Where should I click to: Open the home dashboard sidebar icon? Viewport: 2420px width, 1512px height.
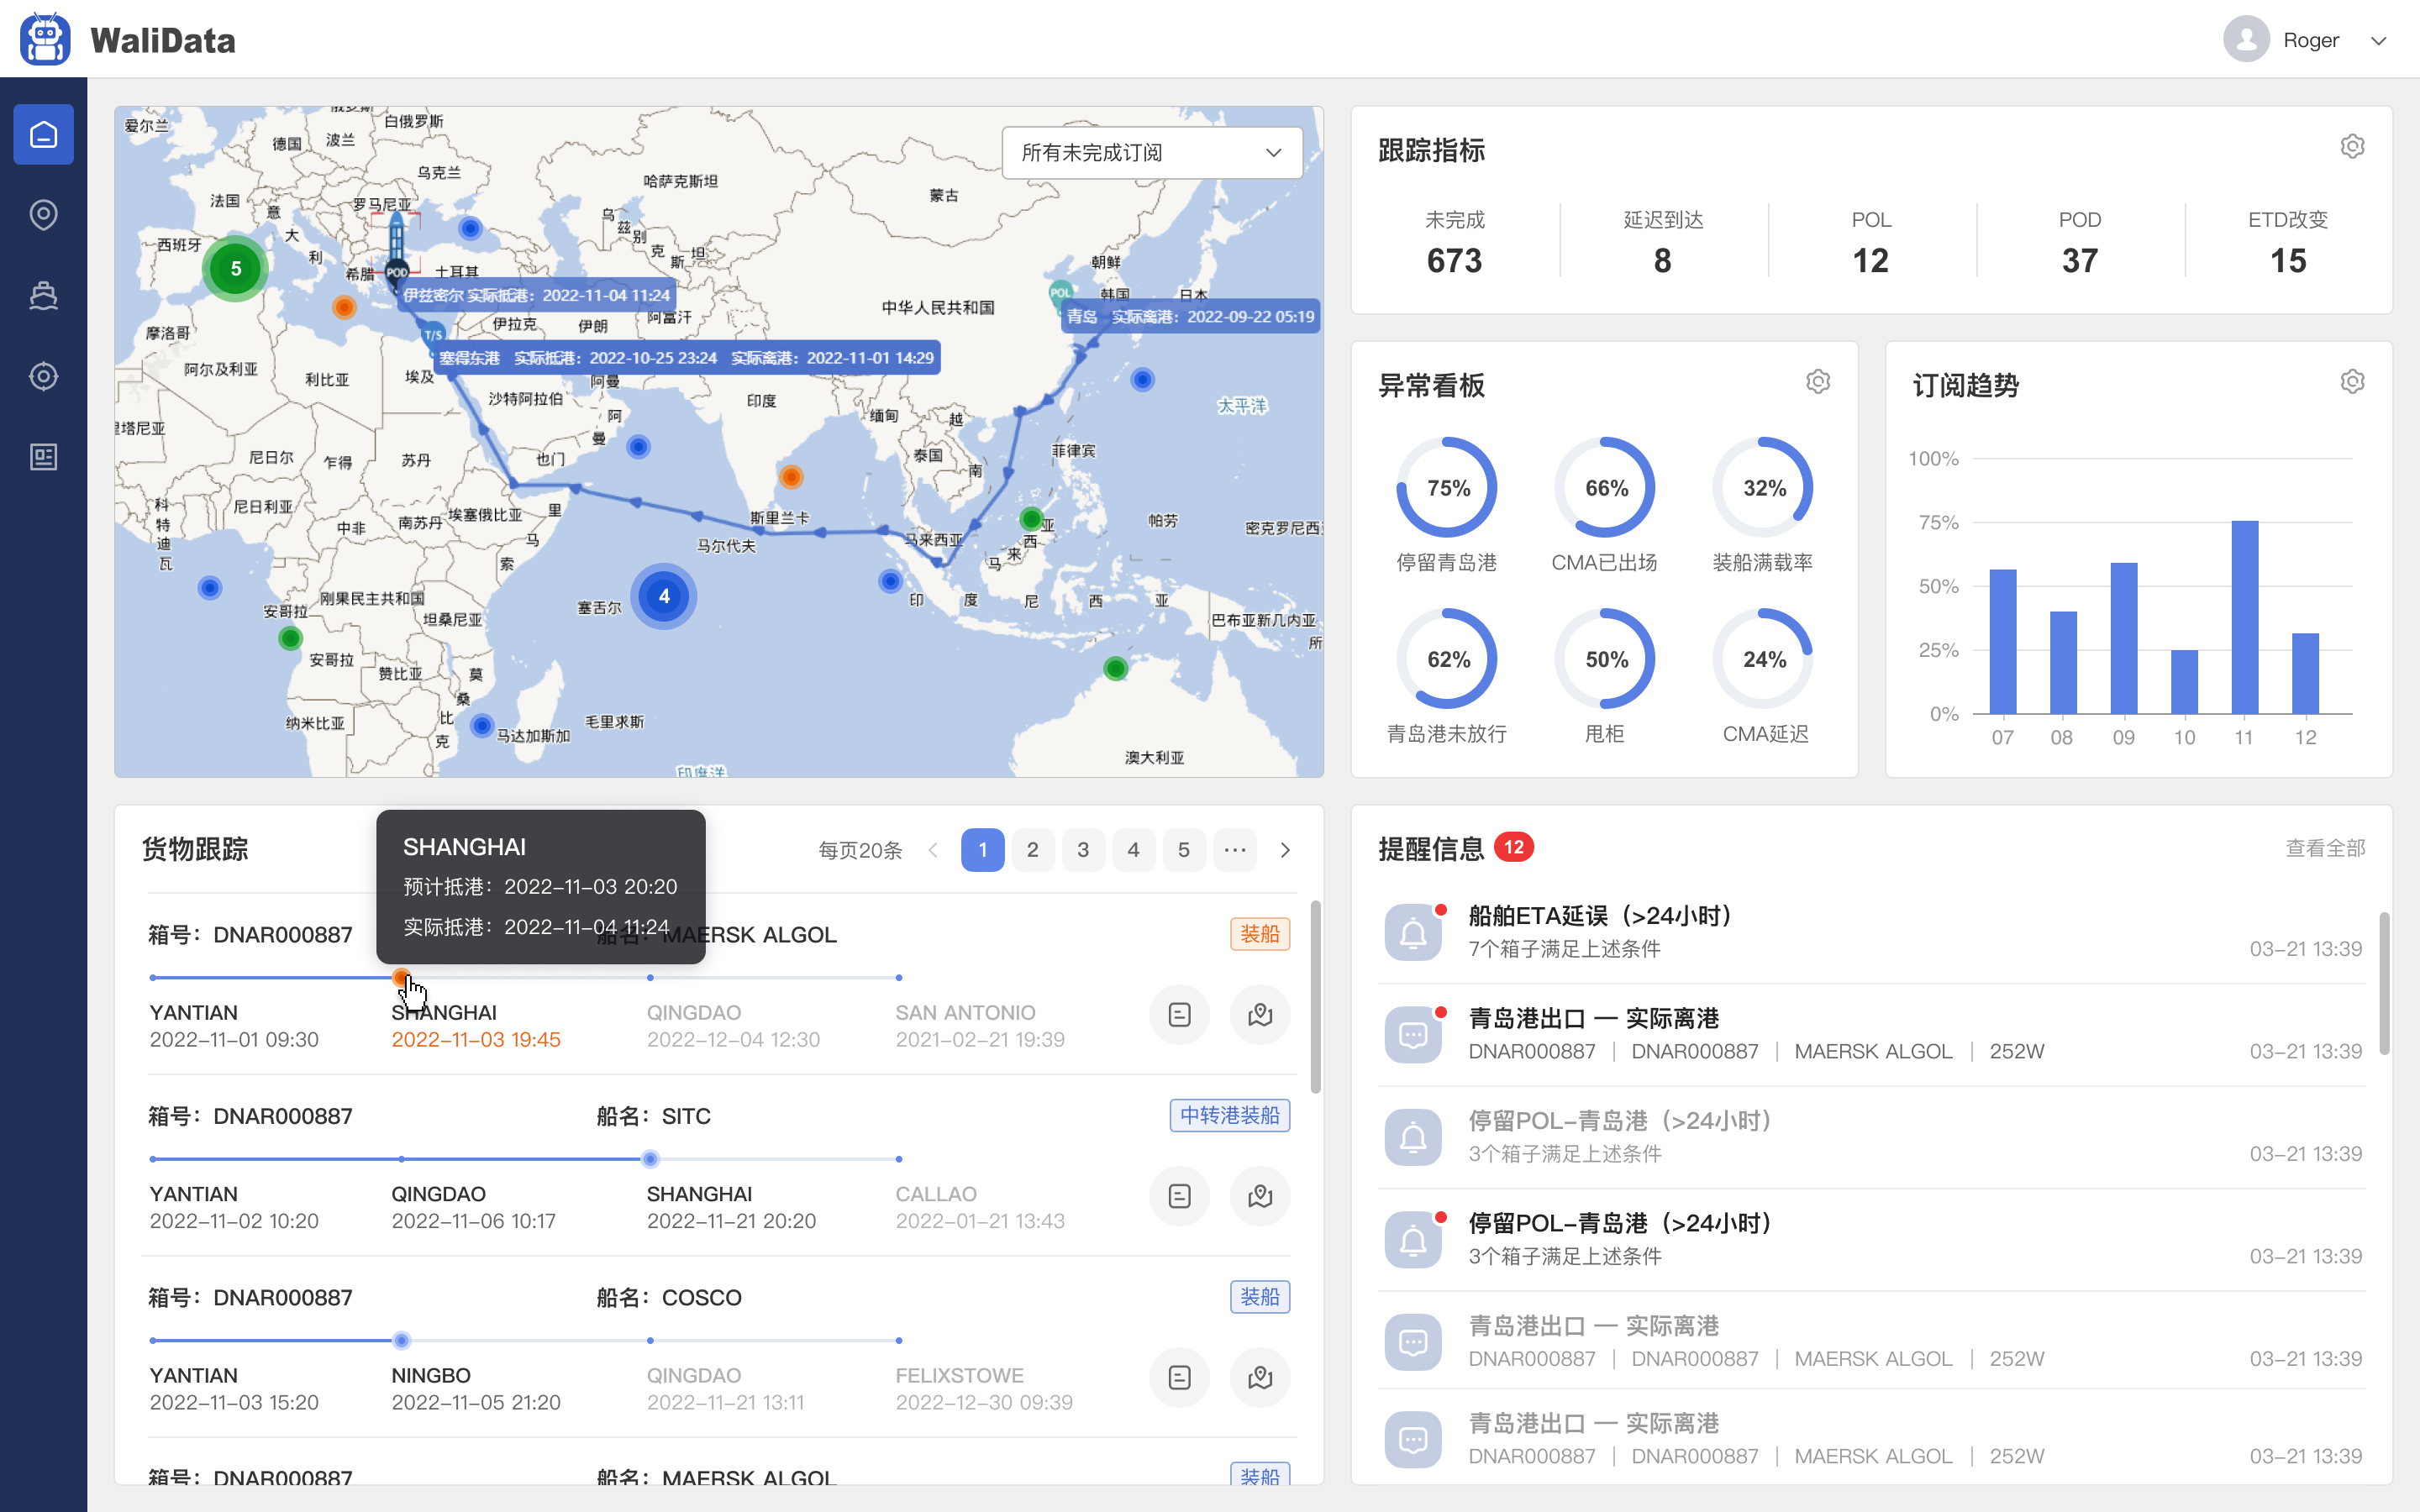click(43, 134)
